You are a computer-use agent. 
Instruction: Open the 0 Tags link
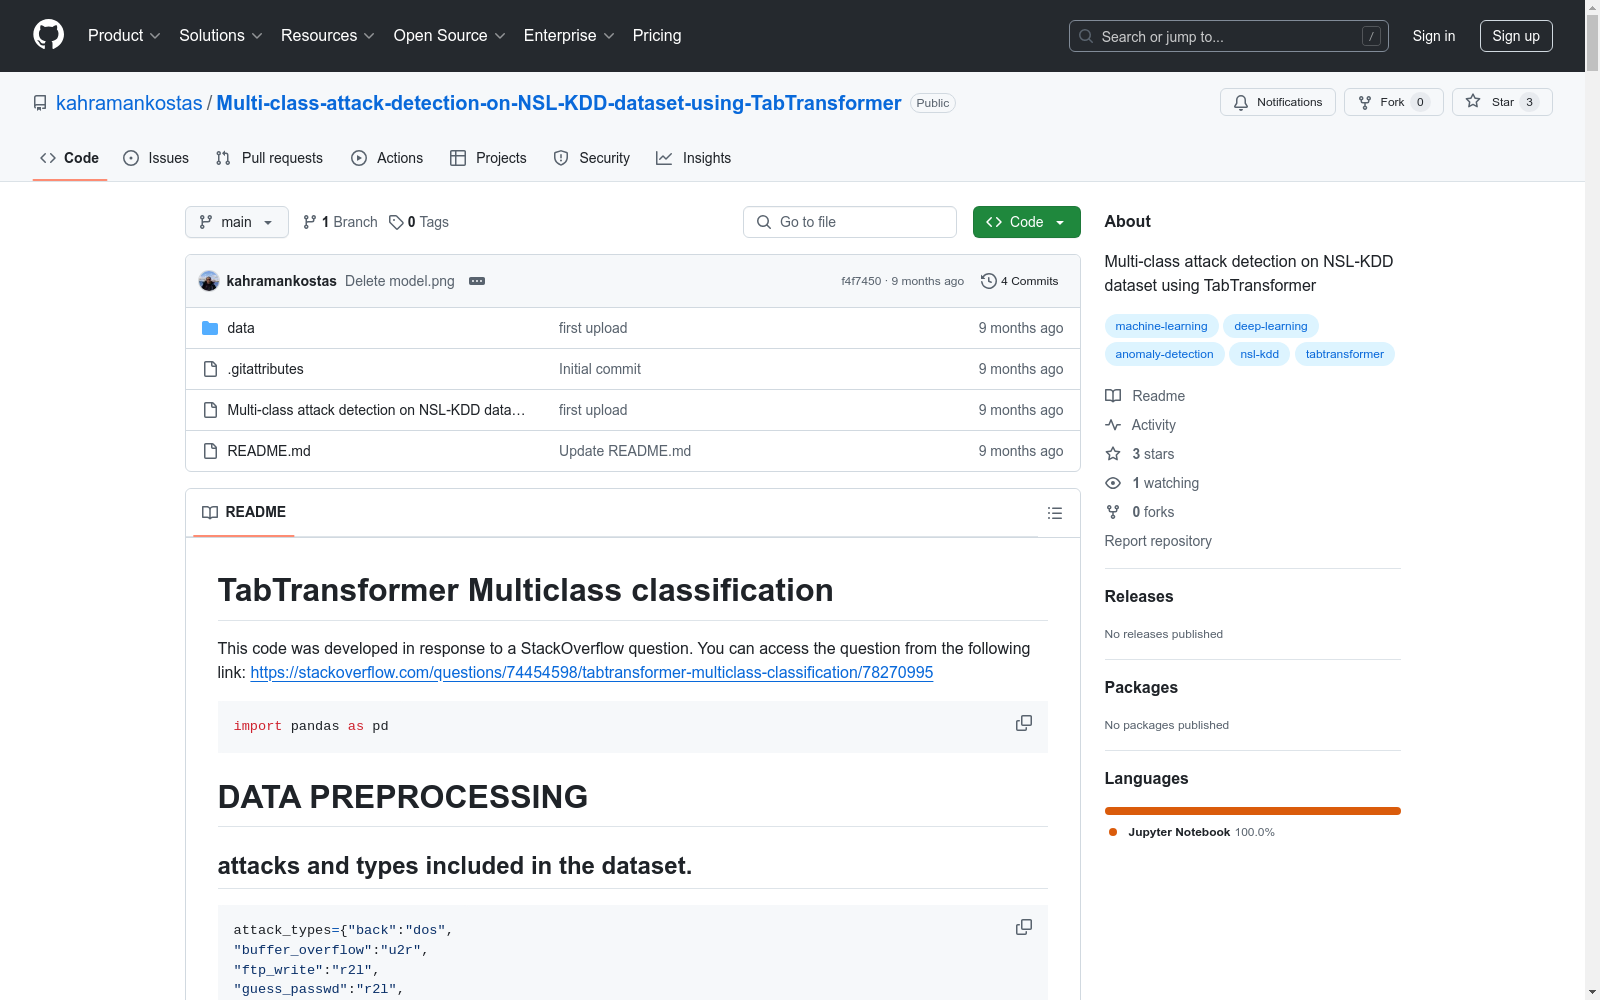point(419,222)
